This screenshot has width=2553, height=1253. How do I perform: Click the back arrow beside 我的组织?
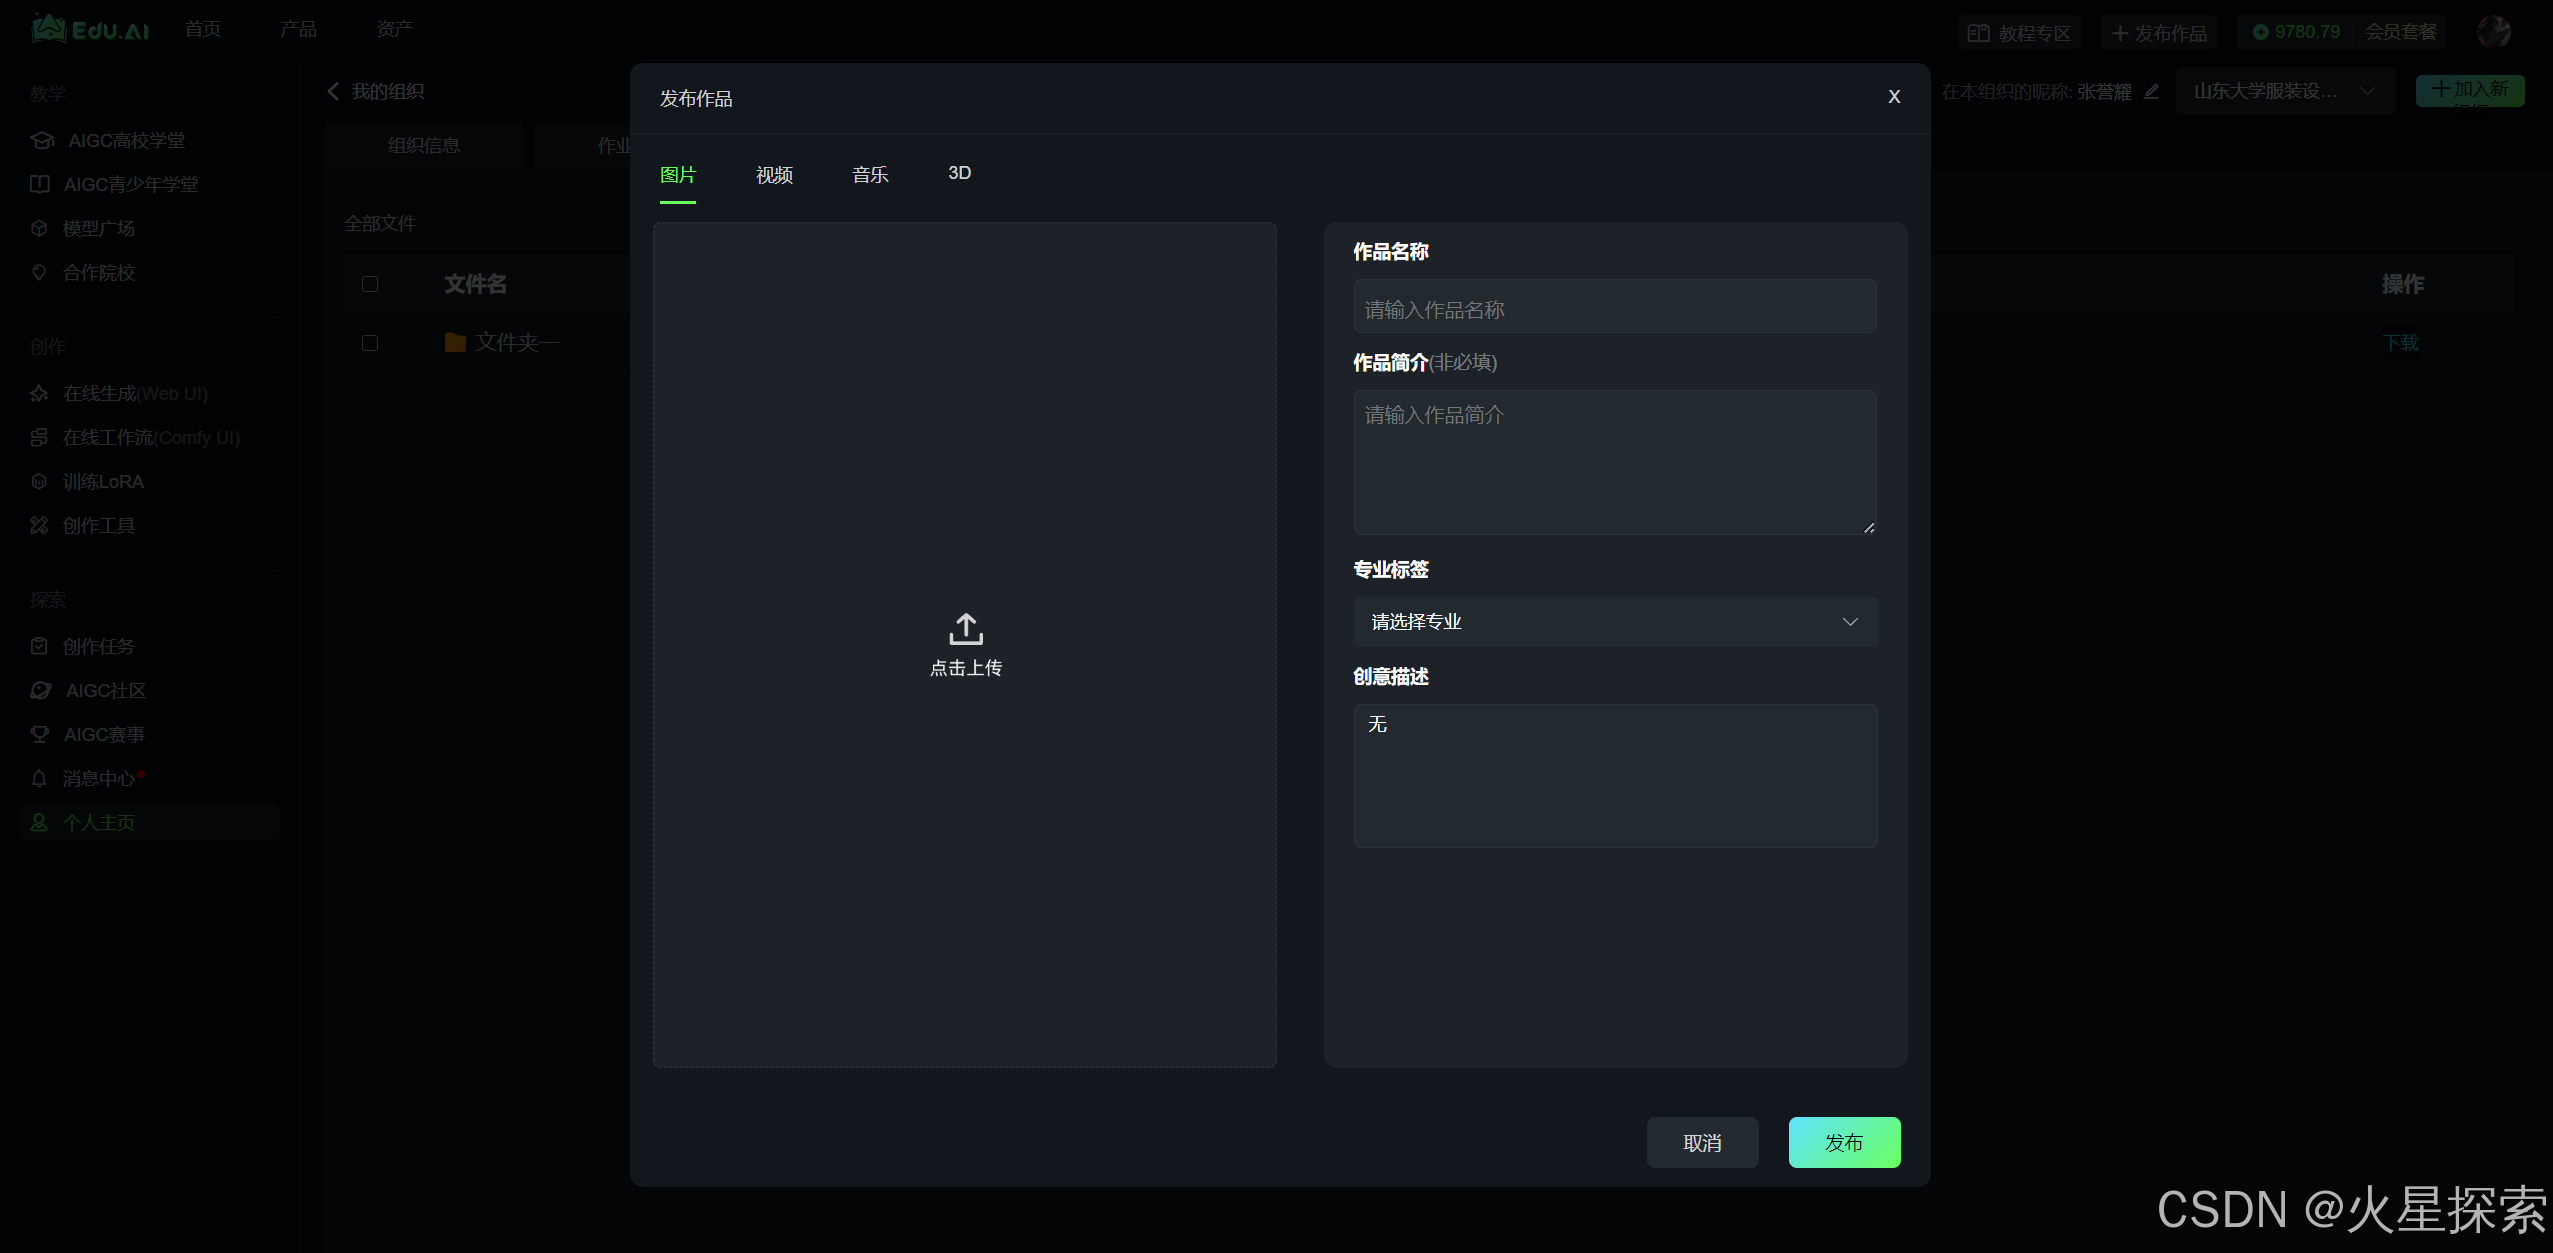click(334, 91)
